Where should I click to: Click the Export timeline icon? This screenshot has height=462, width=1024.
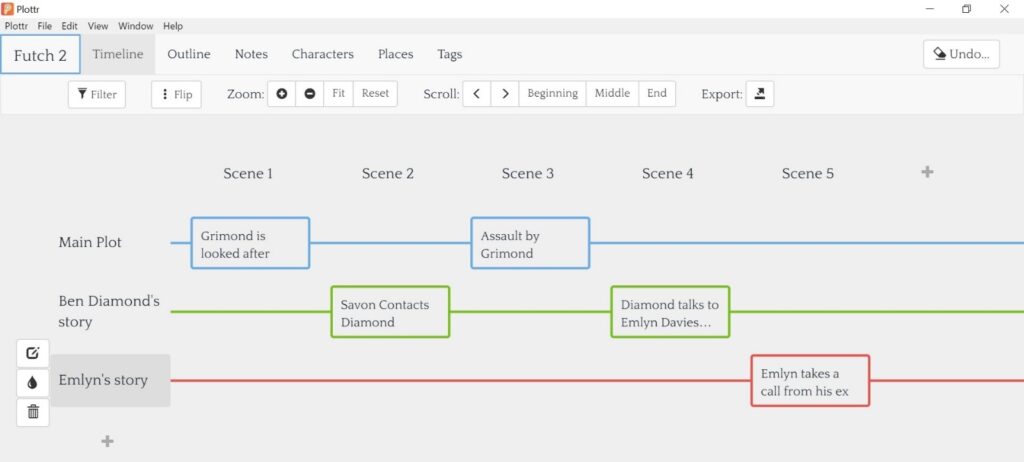click(760, 94)
